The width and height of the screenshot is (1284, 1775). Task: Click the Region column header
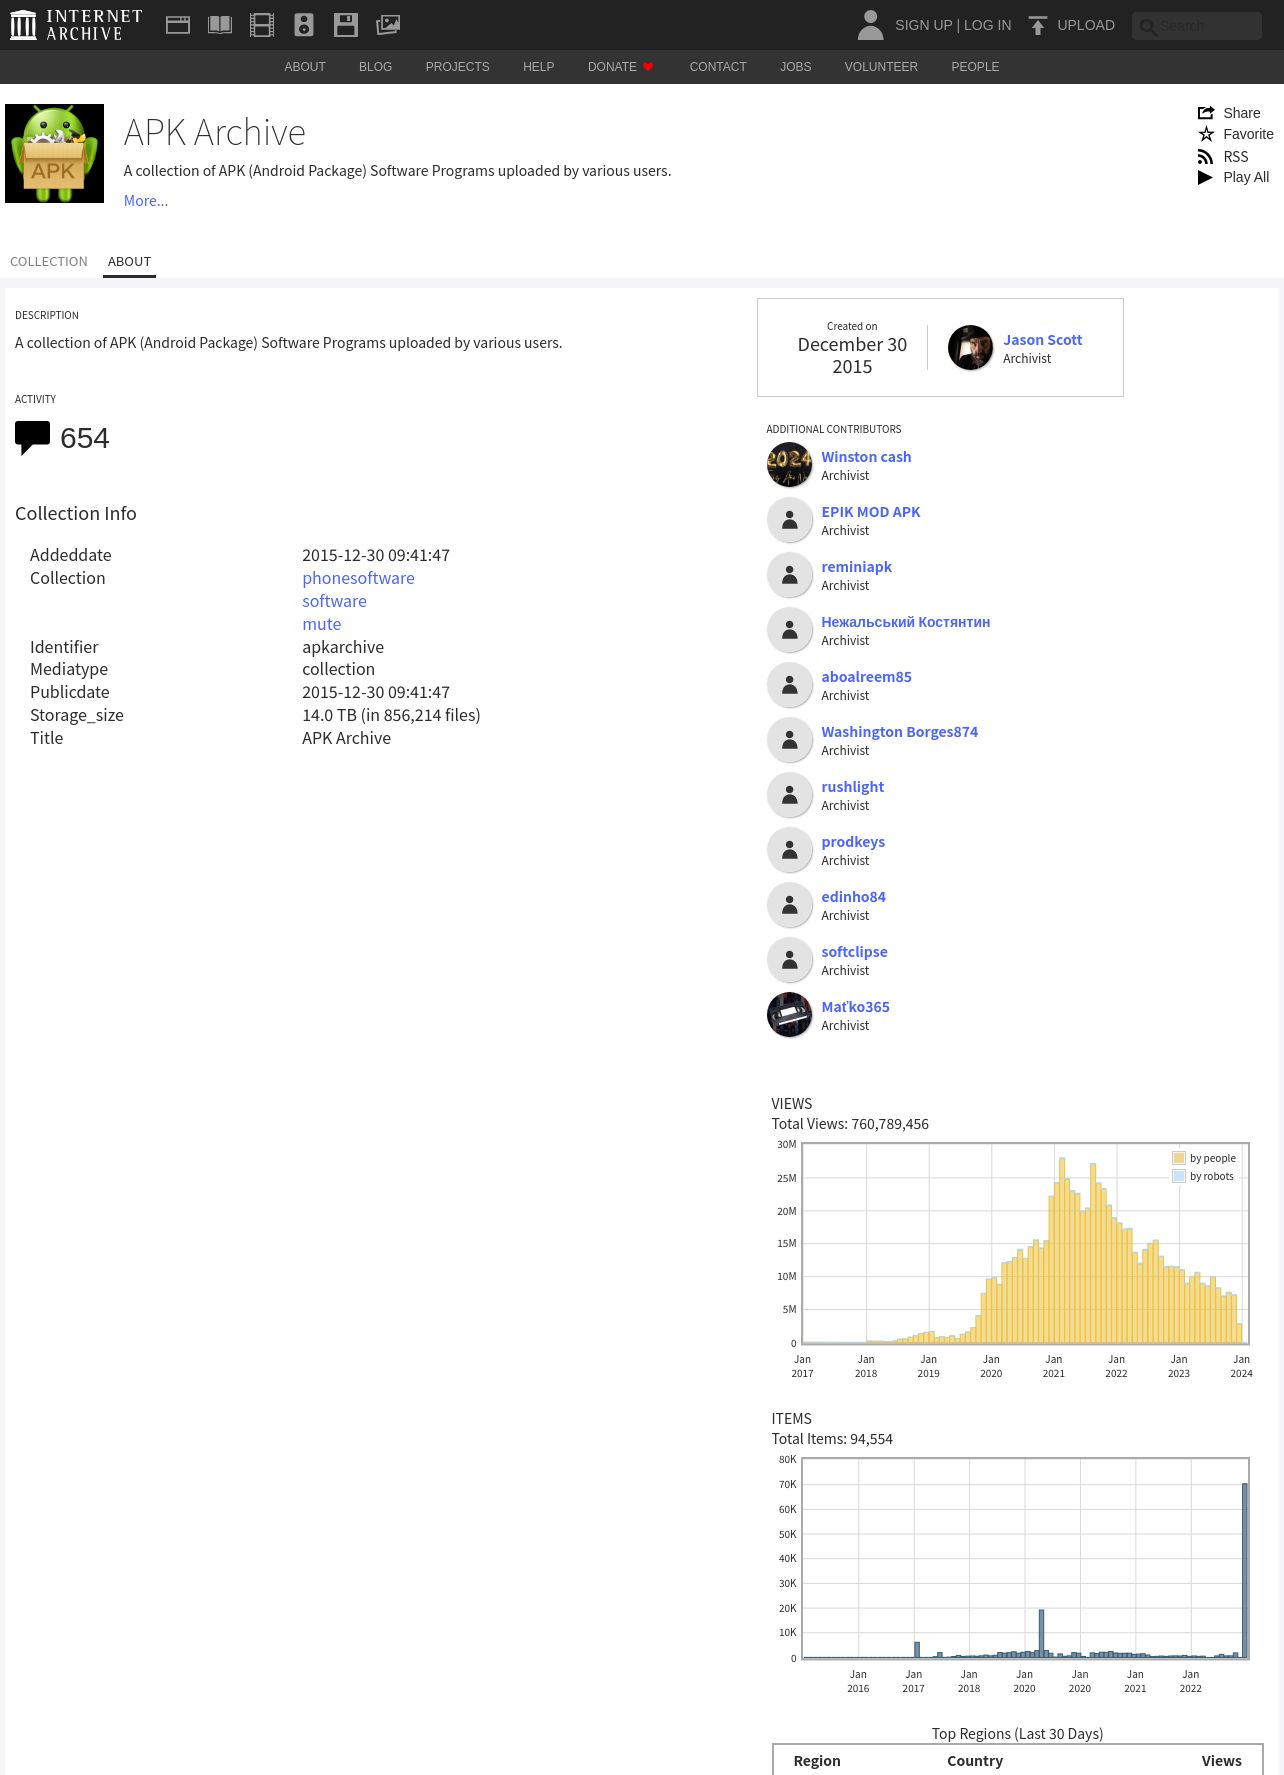(x=817, y=1761)
